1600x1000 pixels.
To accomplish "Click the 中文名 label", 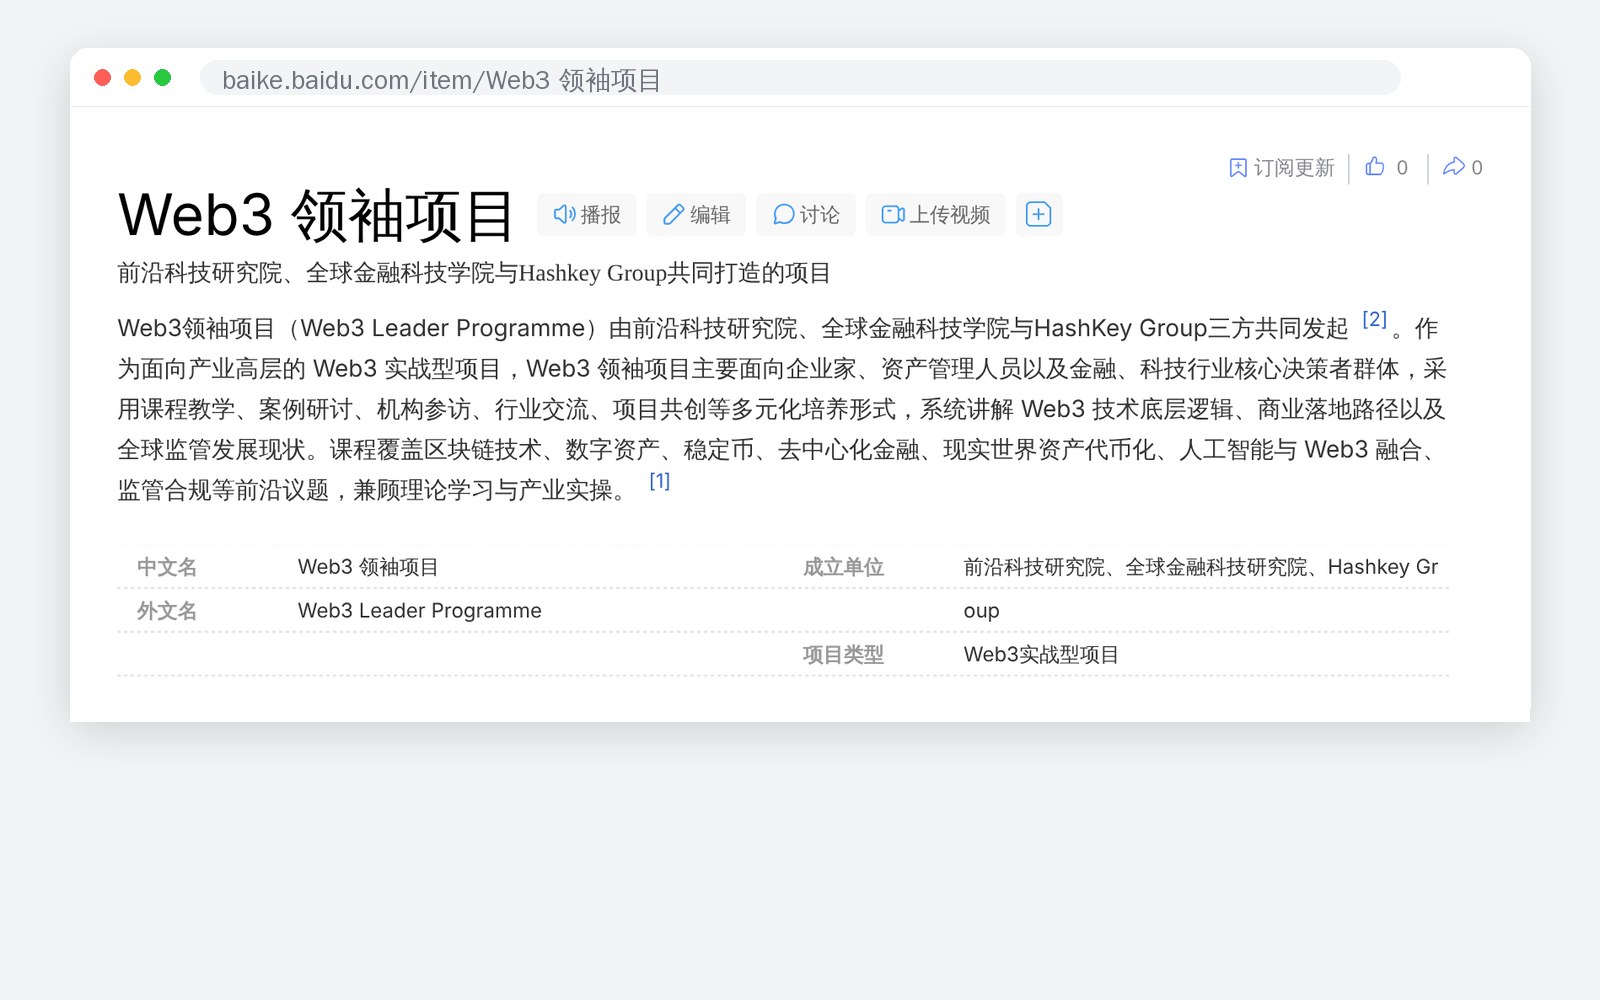I will pyautogui.click(x=167, y=567).
